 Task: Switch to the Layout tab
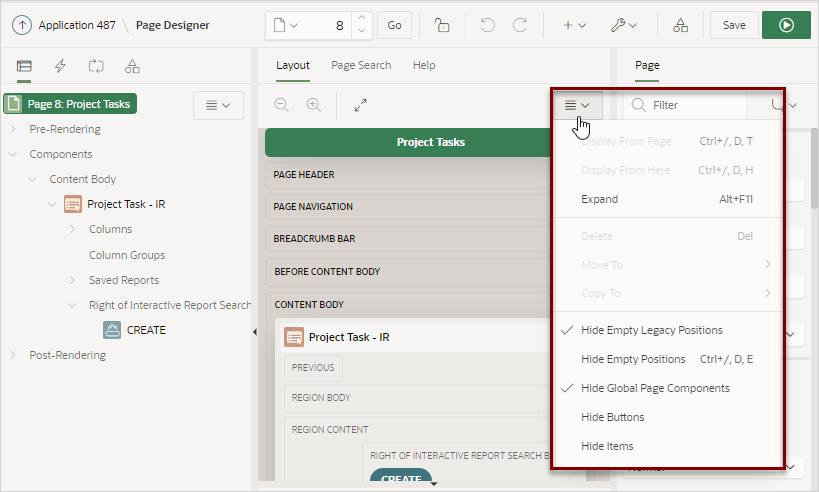click(x=292, y=65)
